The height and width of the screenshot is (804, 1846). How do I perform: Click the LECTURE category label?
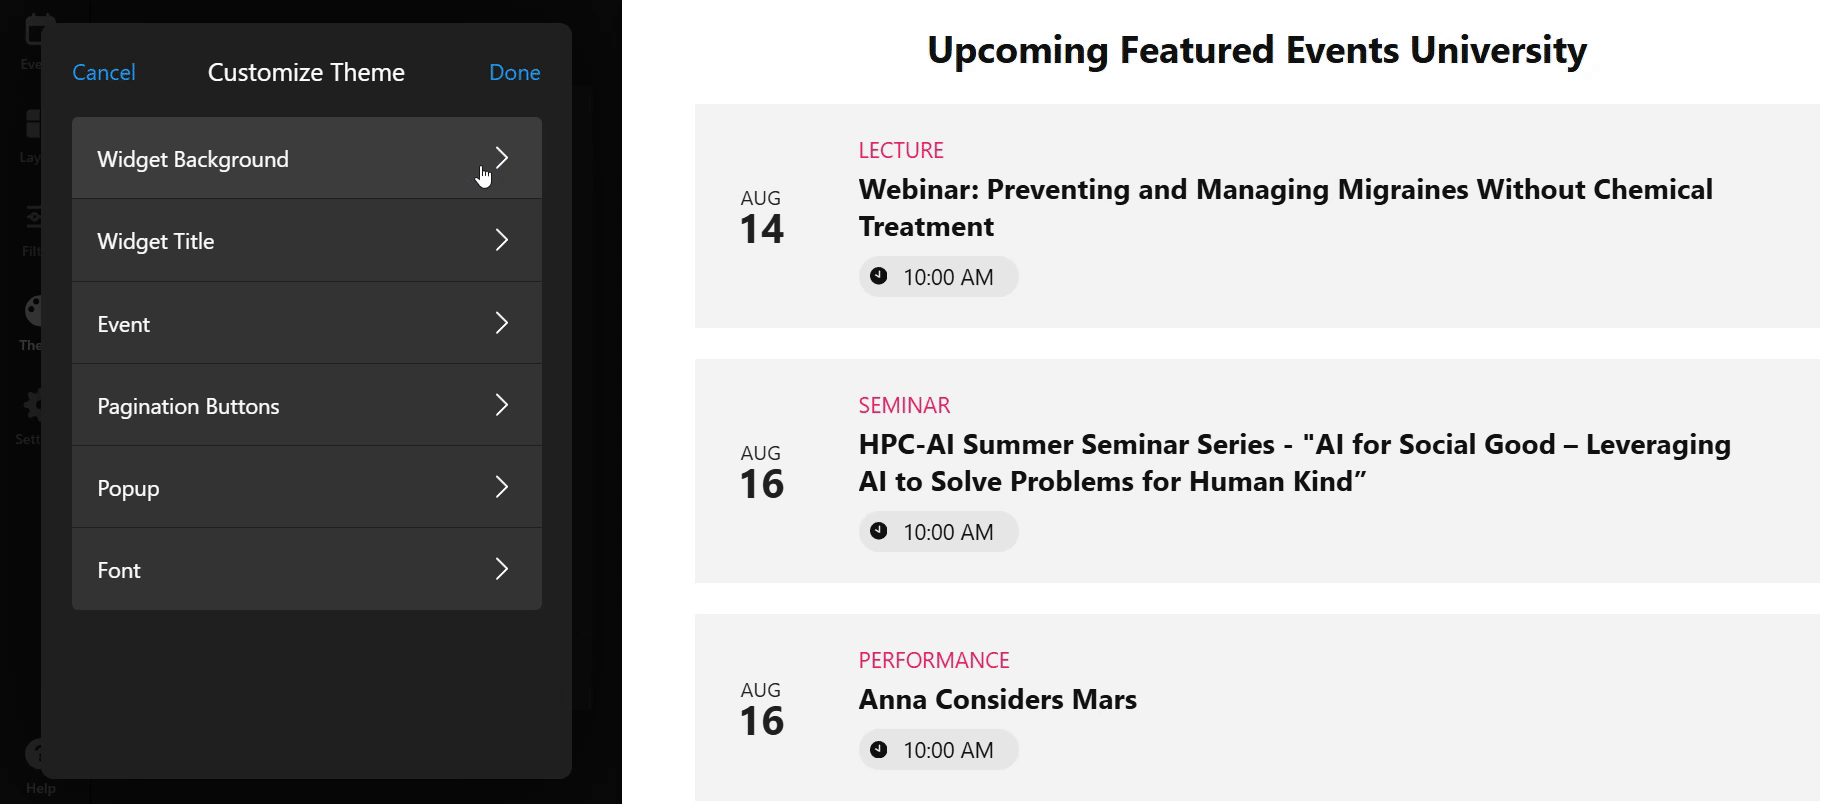(x=901, y=150)
